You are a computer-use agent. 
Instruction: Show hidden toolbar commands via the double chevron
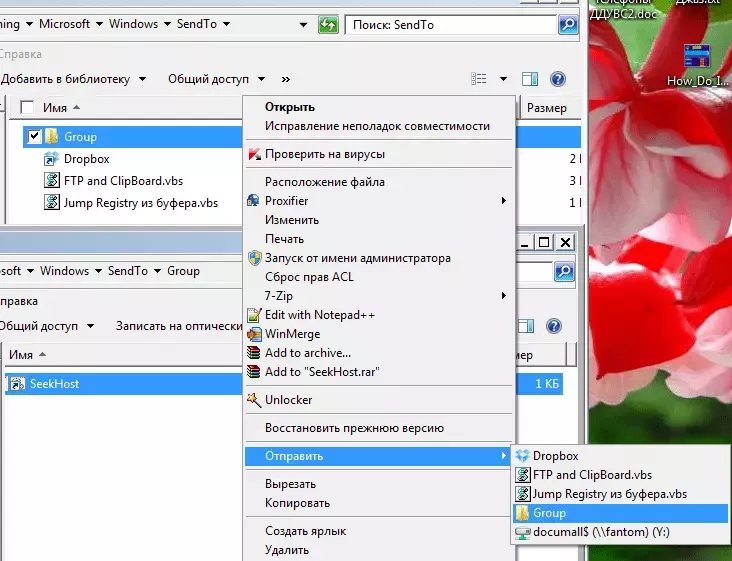(286, 79)
